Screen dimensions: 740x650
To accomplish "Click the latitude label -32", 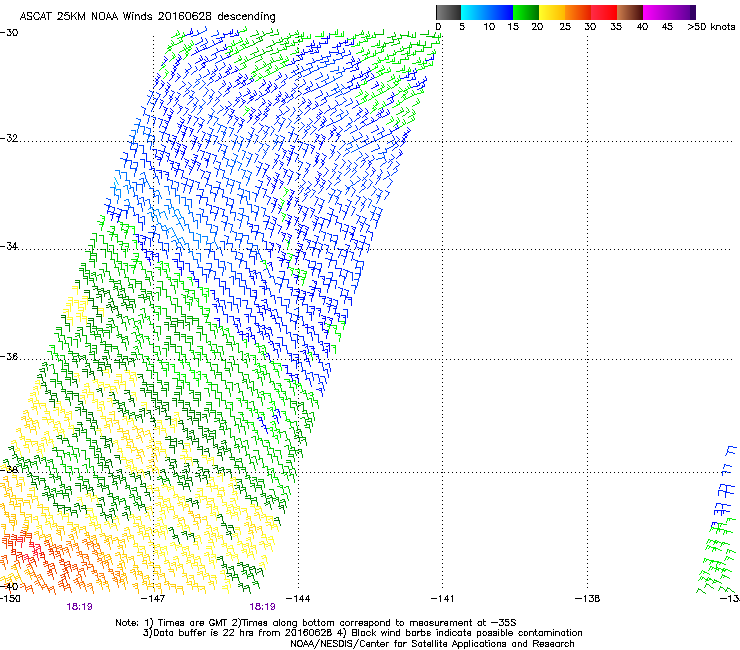I will (x=9, y=138).
